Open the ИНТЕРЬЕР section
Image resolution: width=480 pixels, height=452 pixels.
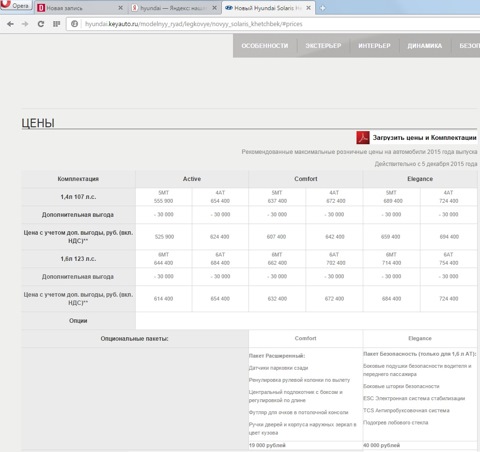coord(374,46)
